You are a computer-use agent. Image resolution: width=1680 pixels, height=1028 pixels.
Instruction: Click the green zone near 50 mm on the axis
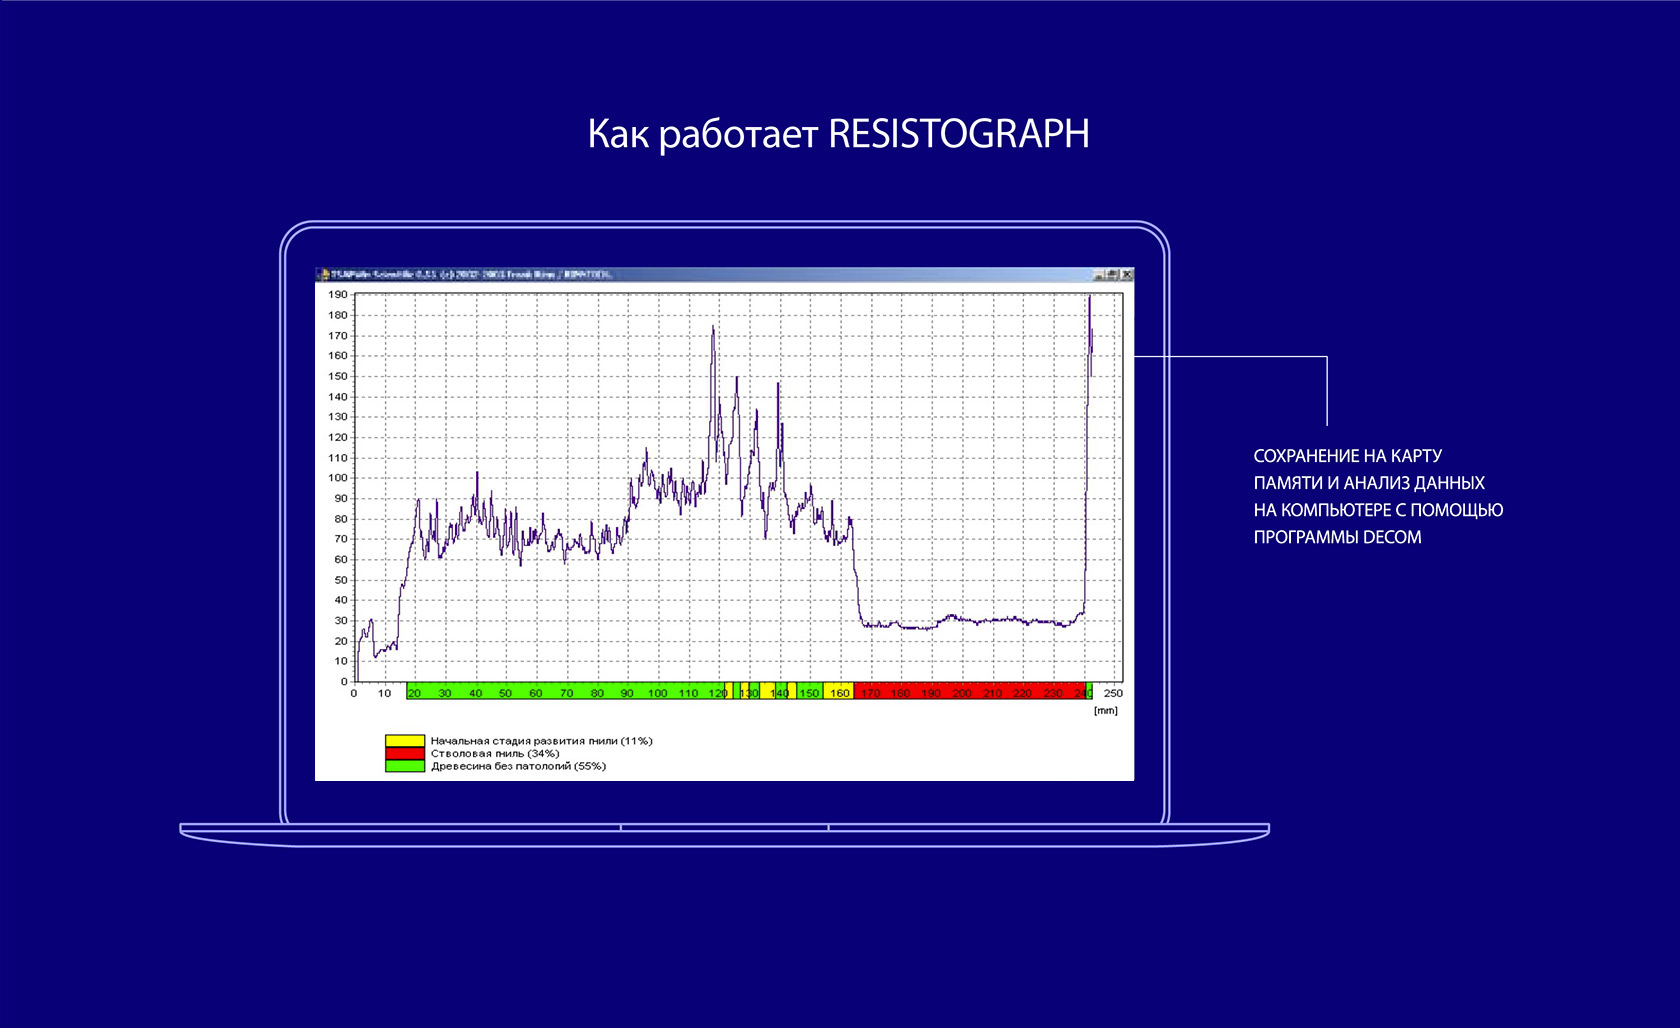505,692
